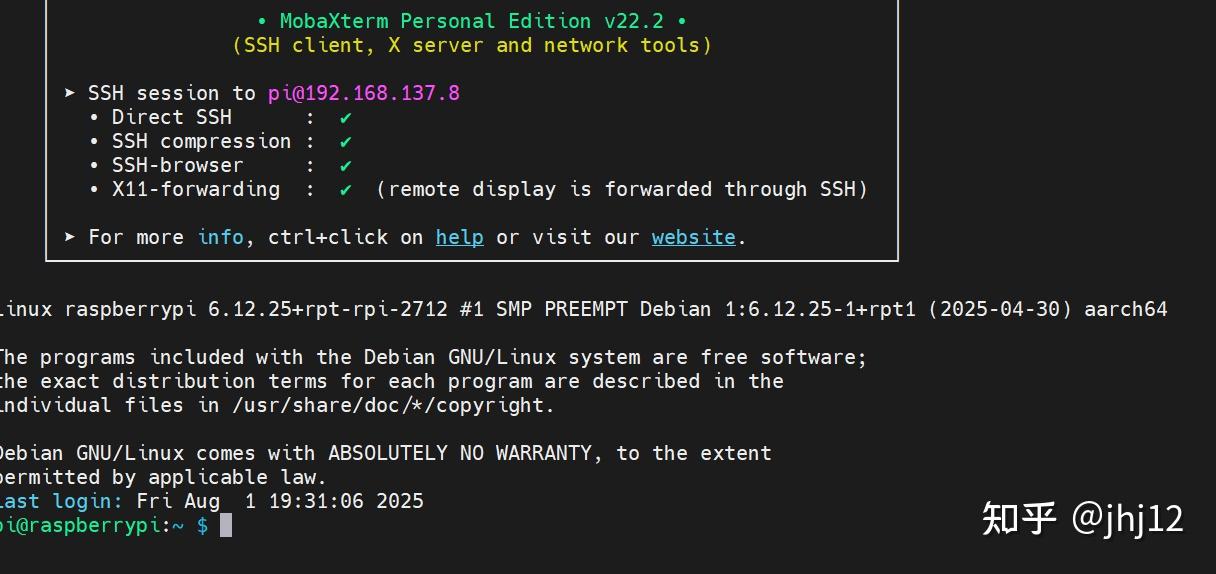Click the SSH compression checkmark
Screen dimensions: 1216x574
point(346,141)
